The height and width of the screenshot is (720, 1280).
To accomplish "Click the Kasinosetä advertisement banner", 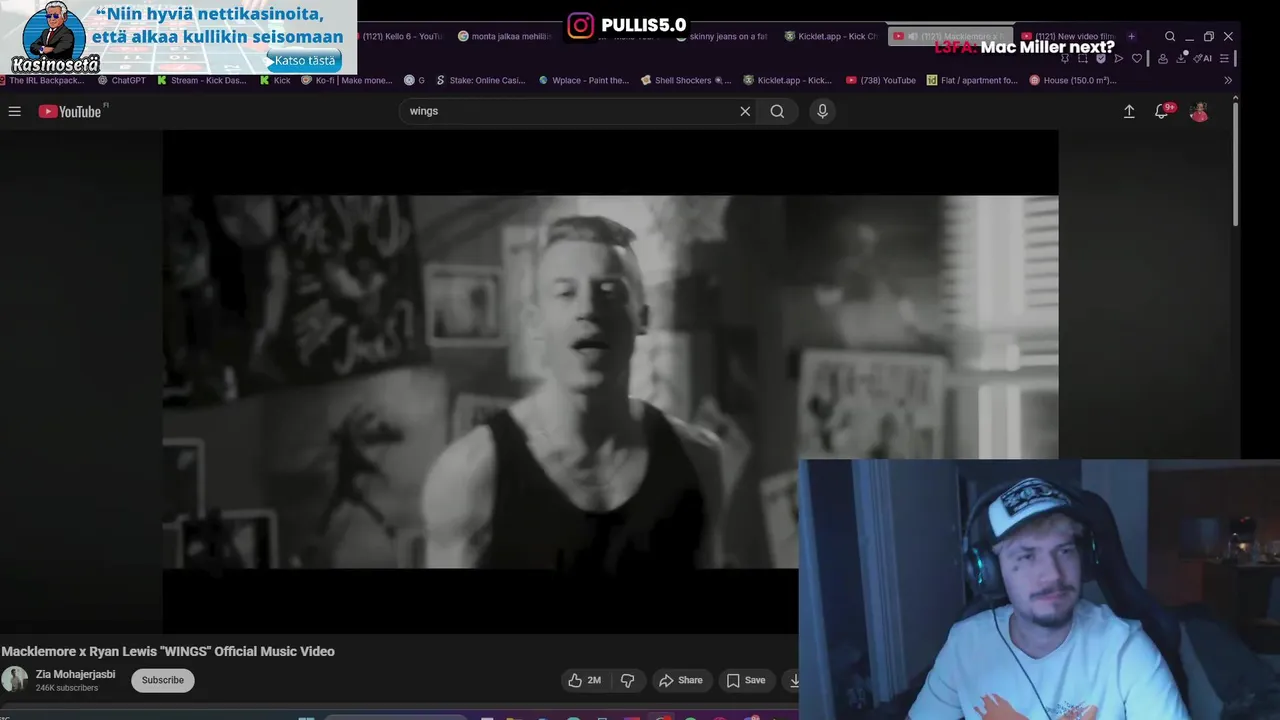I will click(178, 37).
